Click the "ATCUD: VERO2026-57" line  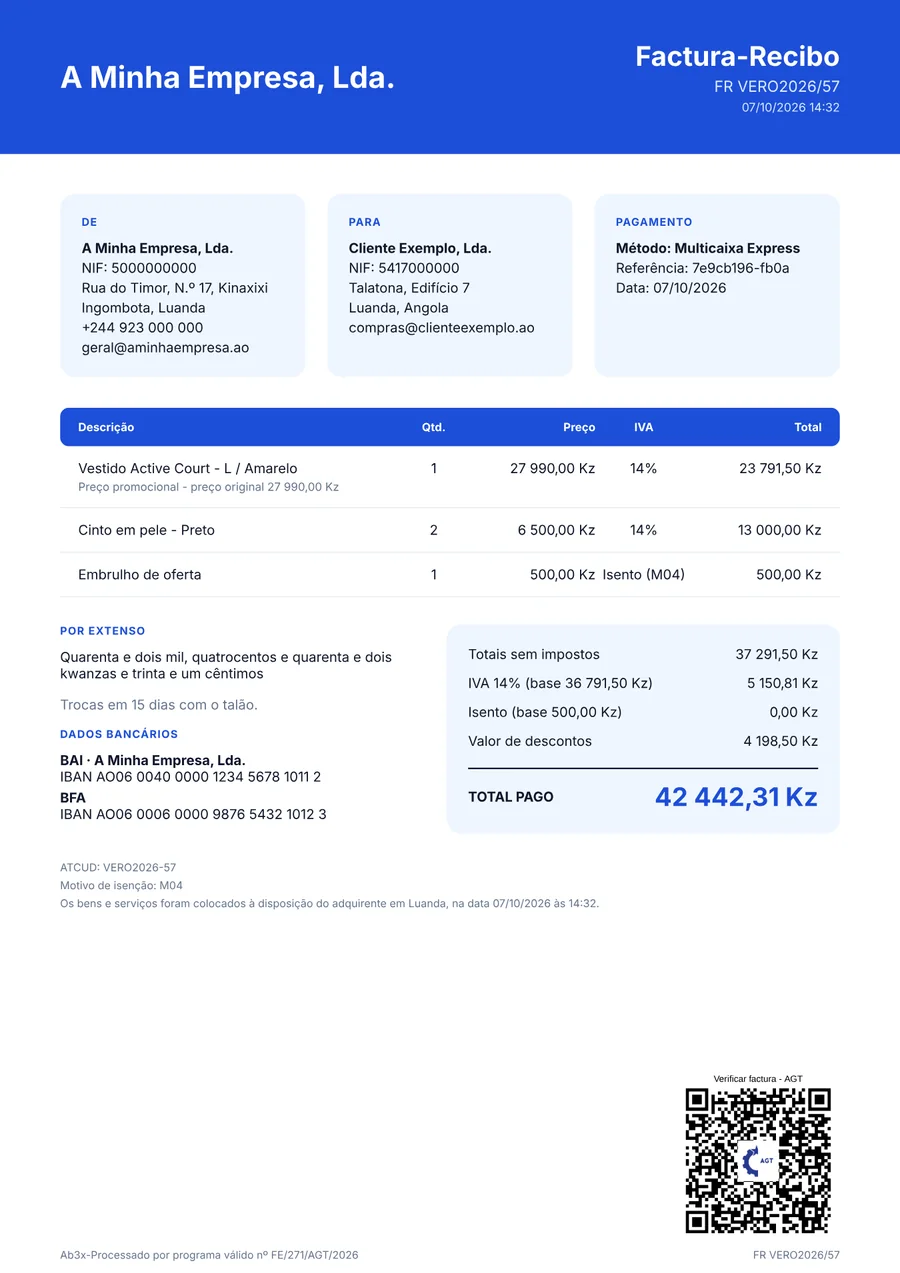click(x=118, y=868)
